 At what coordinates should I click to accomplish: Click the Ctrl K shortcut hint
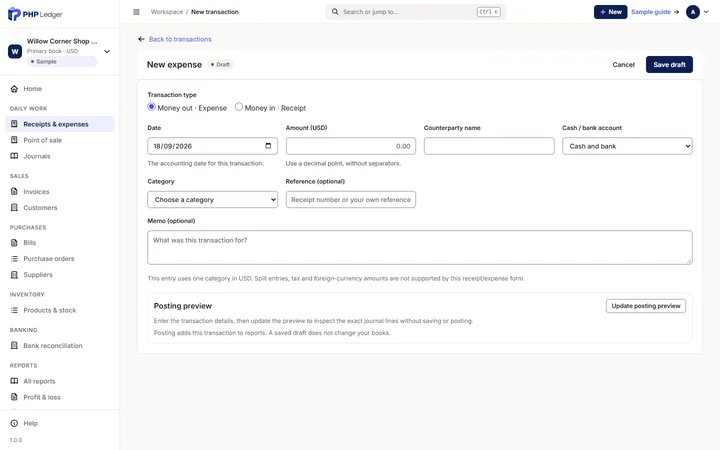pos(489,12)
